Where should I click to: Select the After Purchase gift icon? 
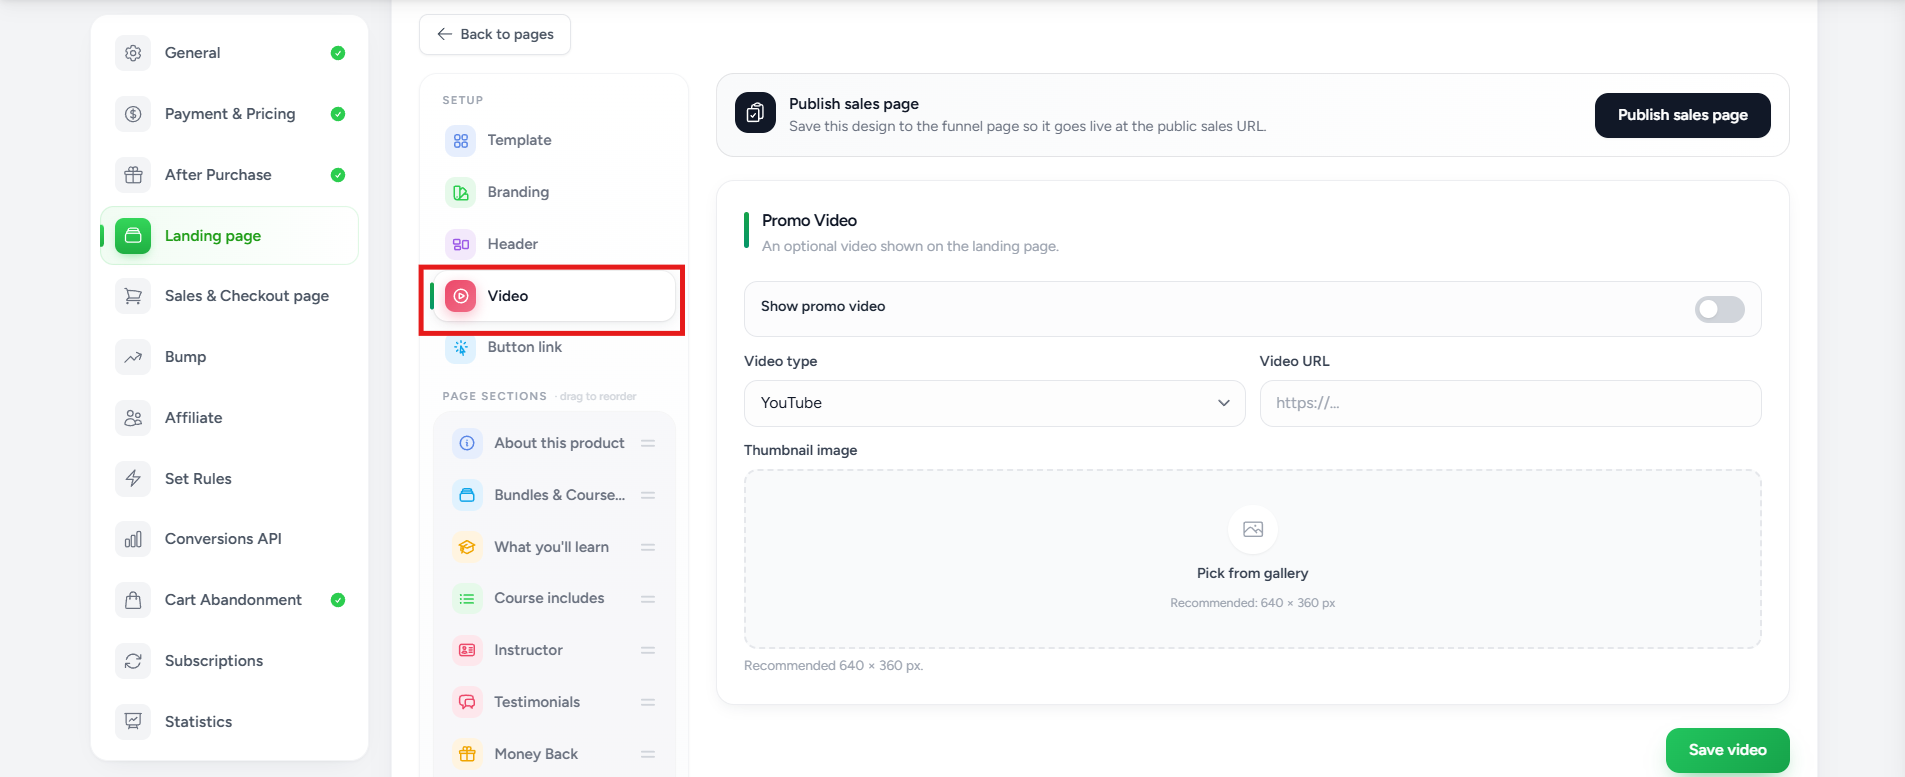(133, 175)
